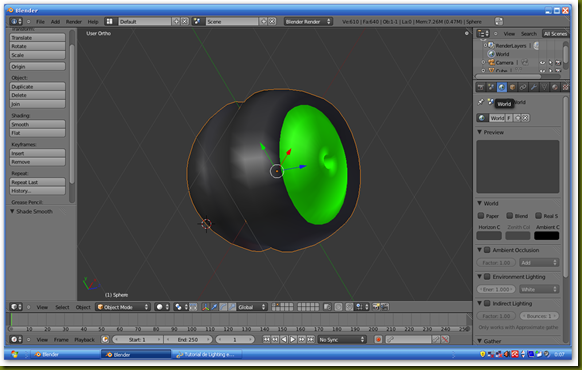
Task: Click the Origin button
Action: coord(37,66)
